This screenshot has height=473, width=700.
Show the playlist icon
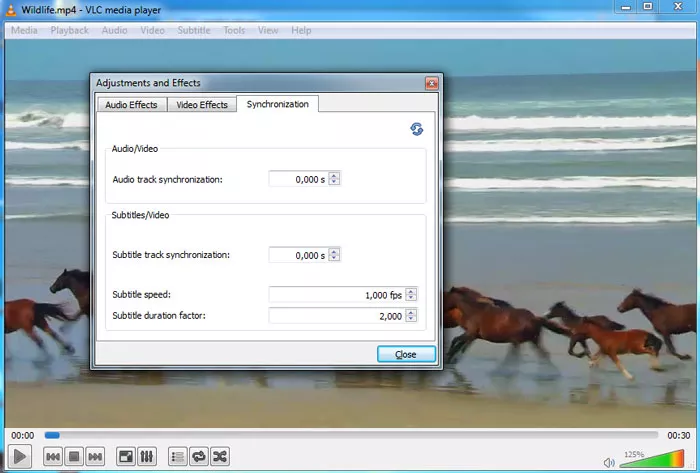pos(178,456)
